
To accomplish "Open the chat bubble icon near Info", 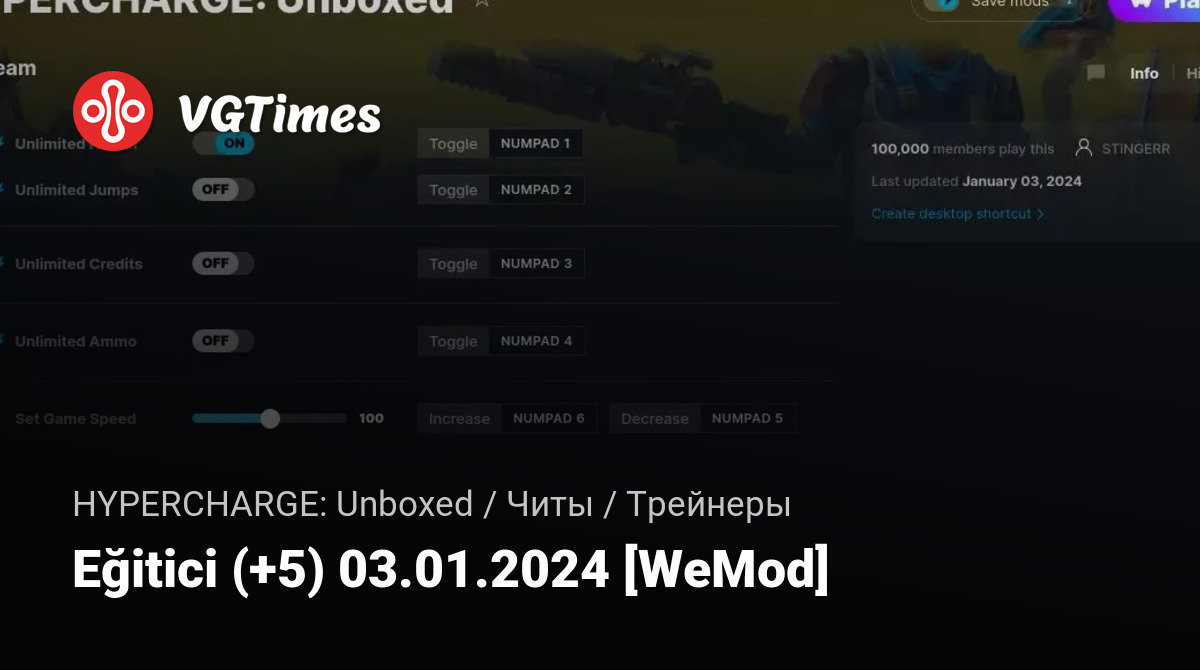I will pyautogui.click(x=1096, y=73).
